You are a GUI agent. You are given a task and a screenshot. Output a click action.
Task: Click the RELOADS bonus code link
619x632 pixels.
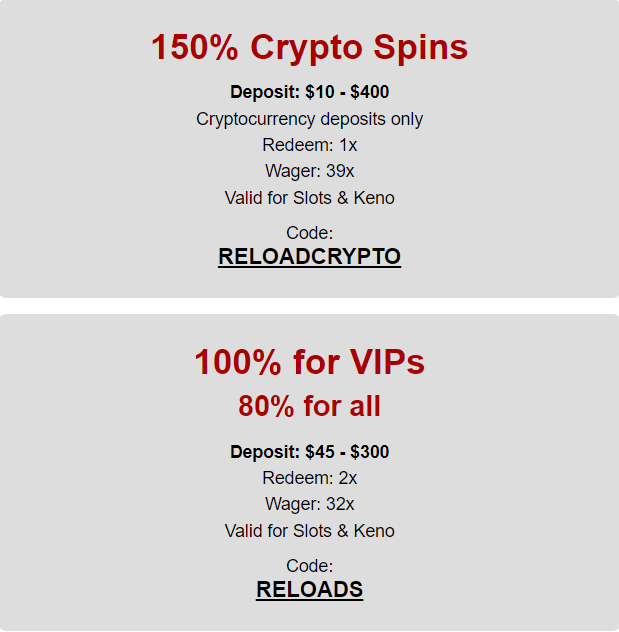[310, 589]
